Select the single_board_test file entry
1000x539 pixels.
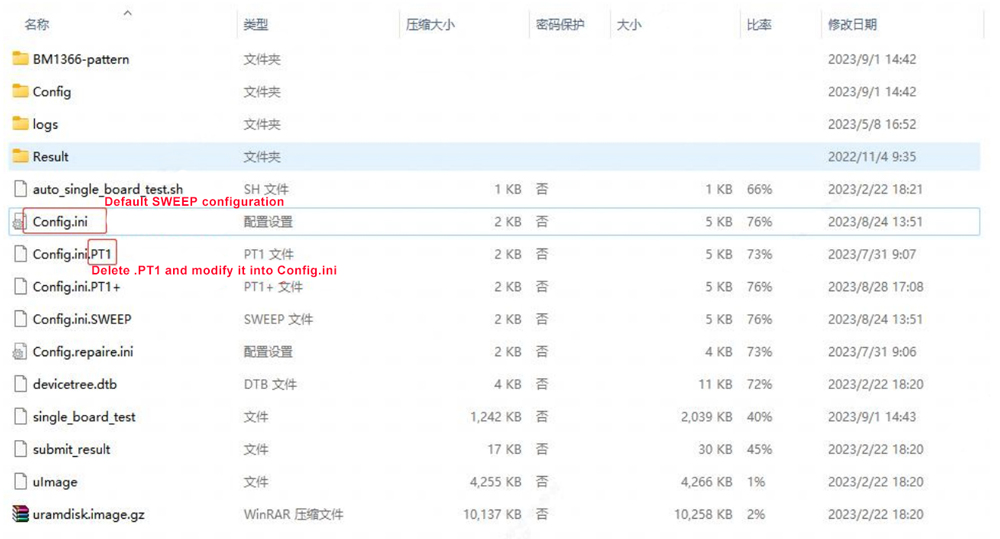click(84, 417)
